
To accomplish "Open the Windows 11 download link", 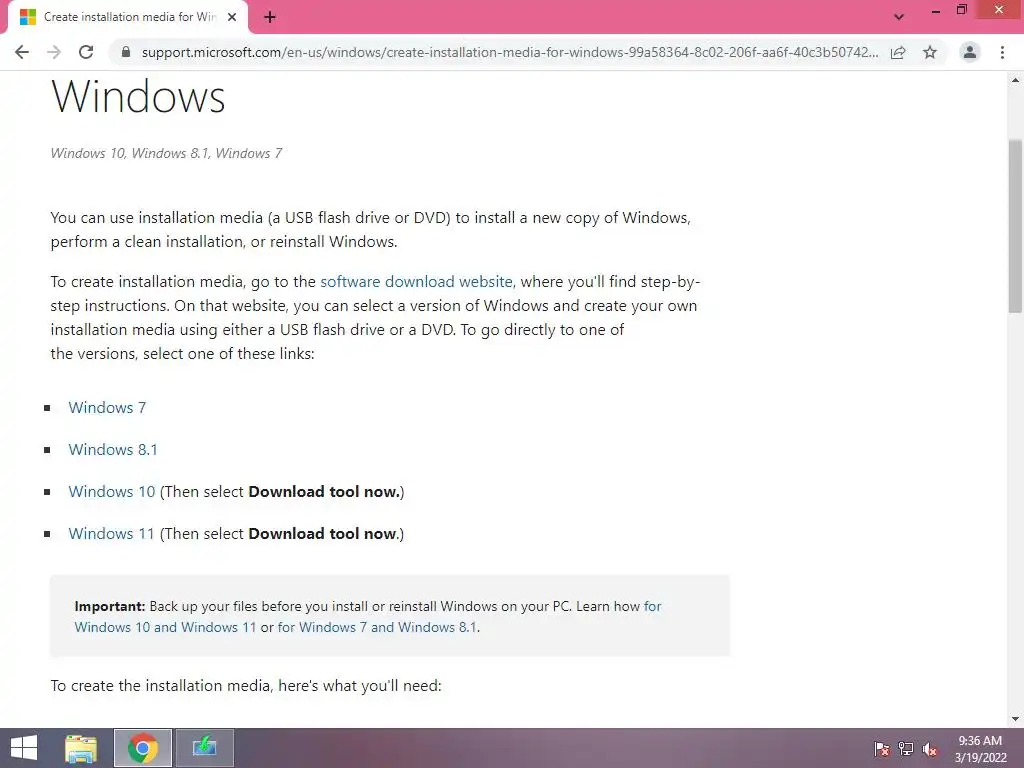I will click(x=112, y=534).
